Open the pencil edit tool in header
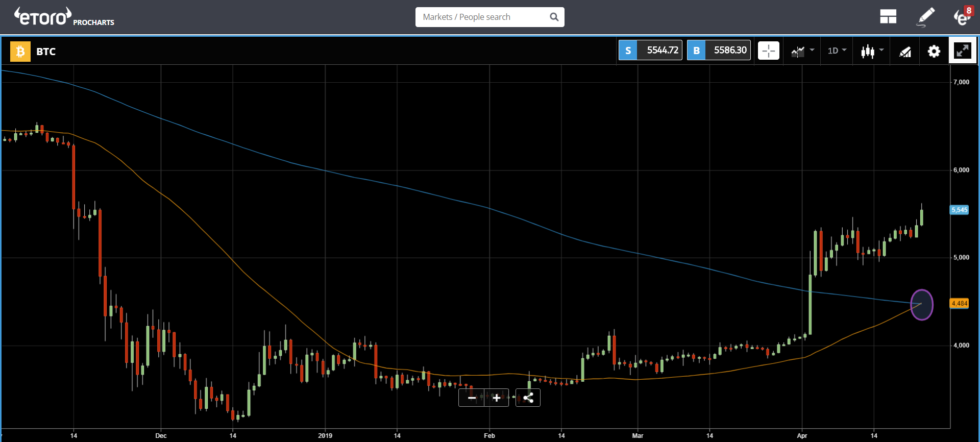Viewport: 980px width, 442px height. coord(926,17)
